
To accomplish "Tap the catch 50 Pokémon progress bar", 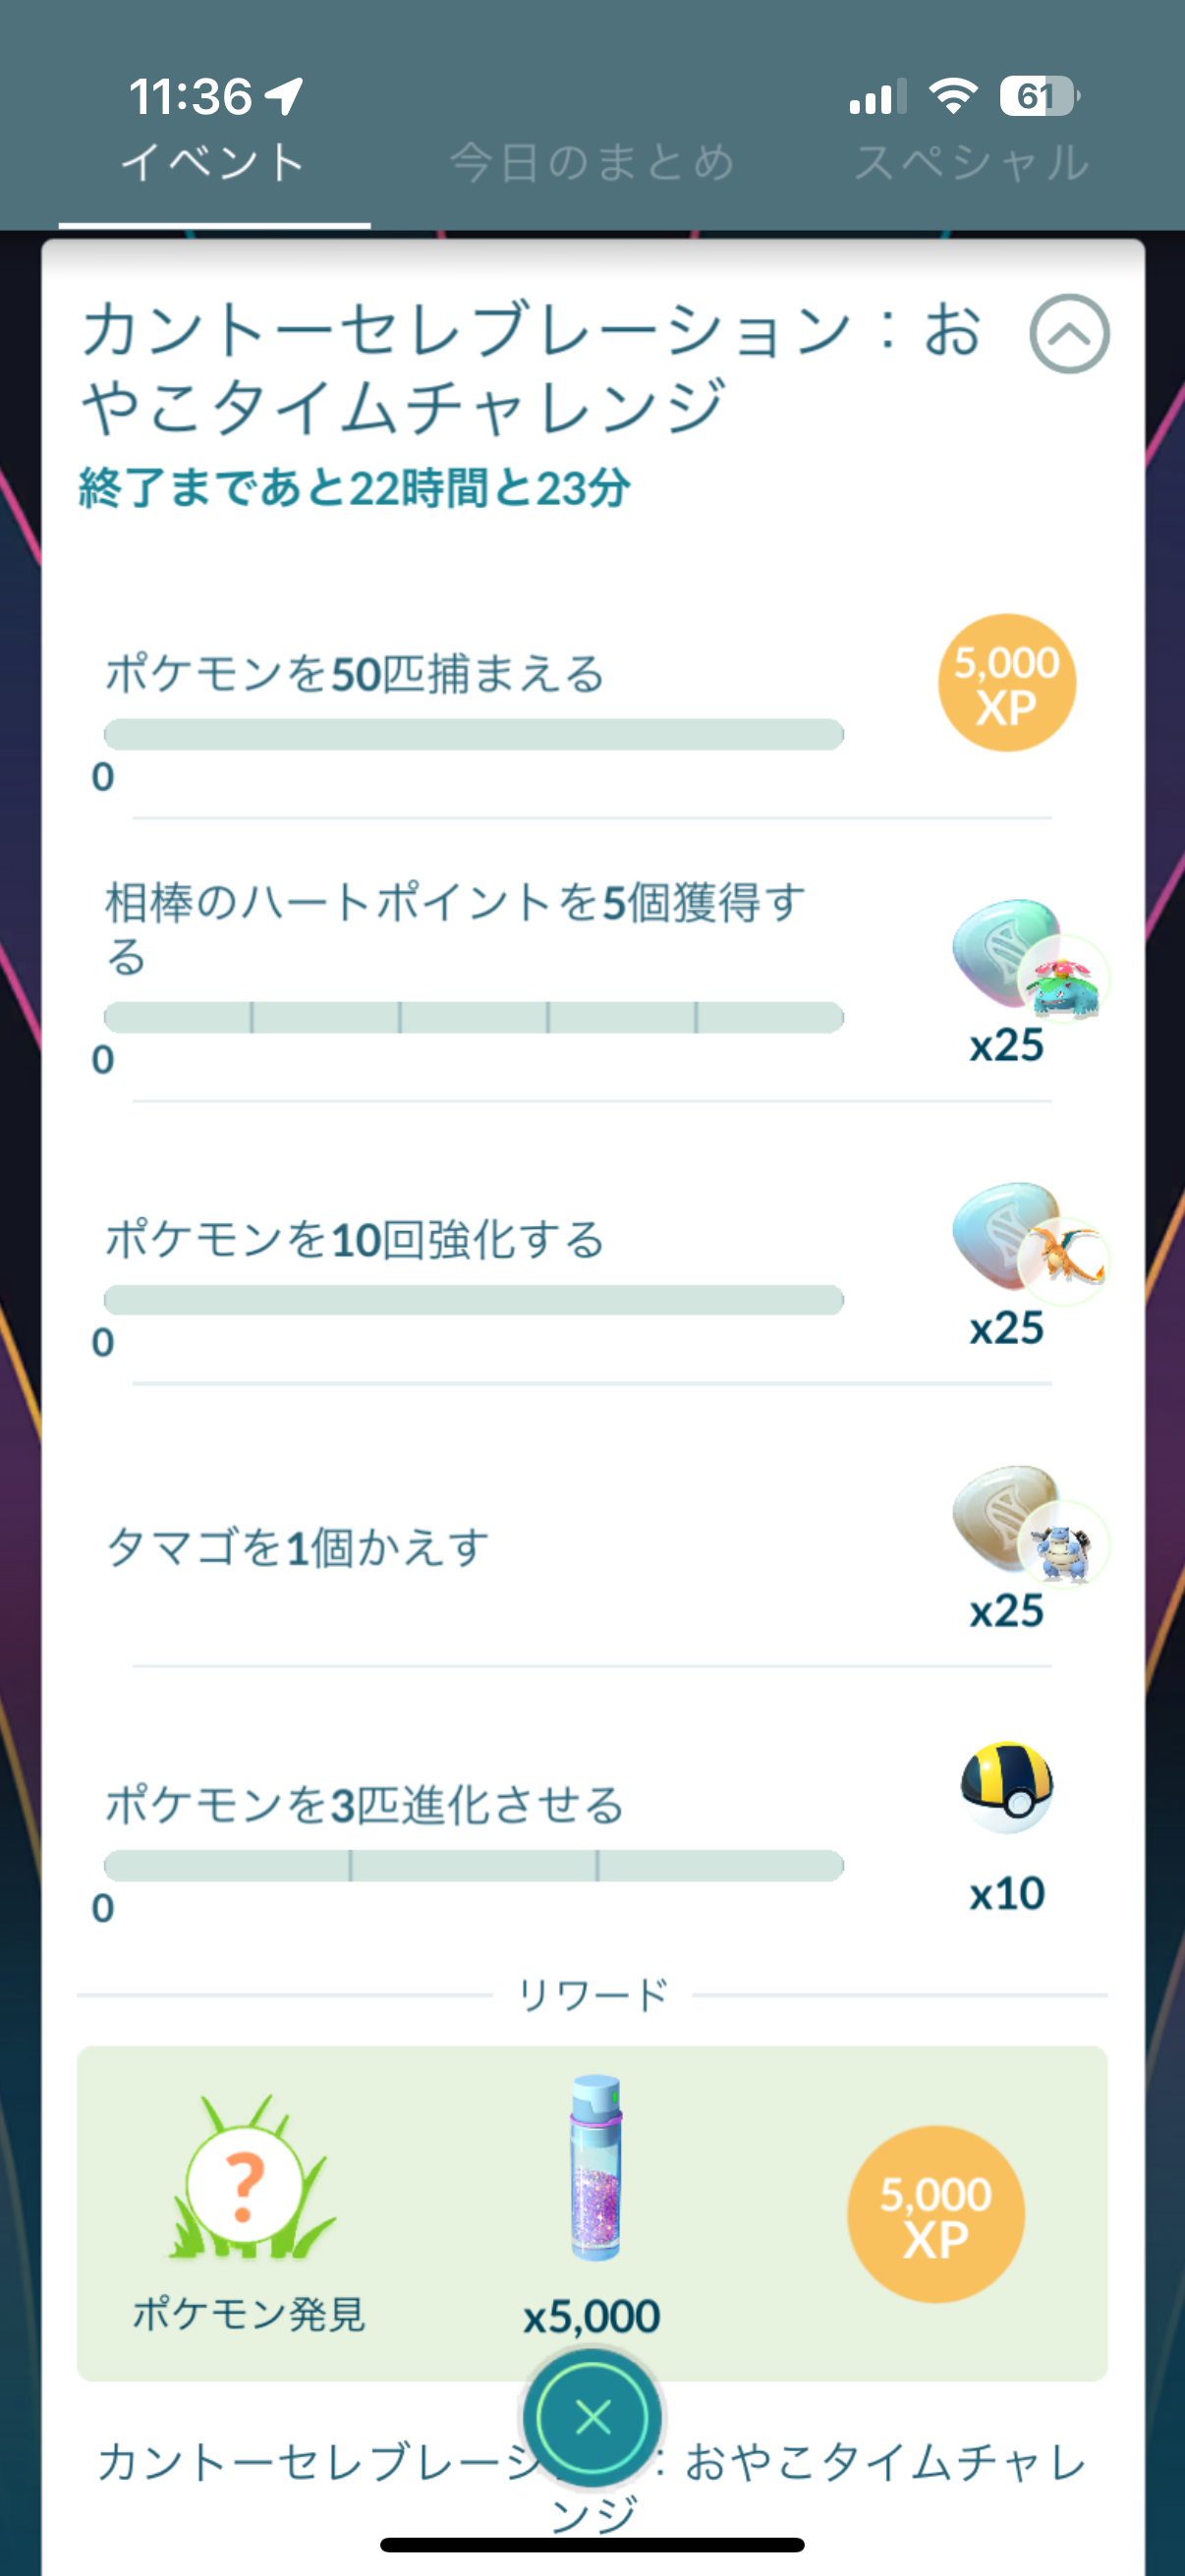I will tap(474, 734).
